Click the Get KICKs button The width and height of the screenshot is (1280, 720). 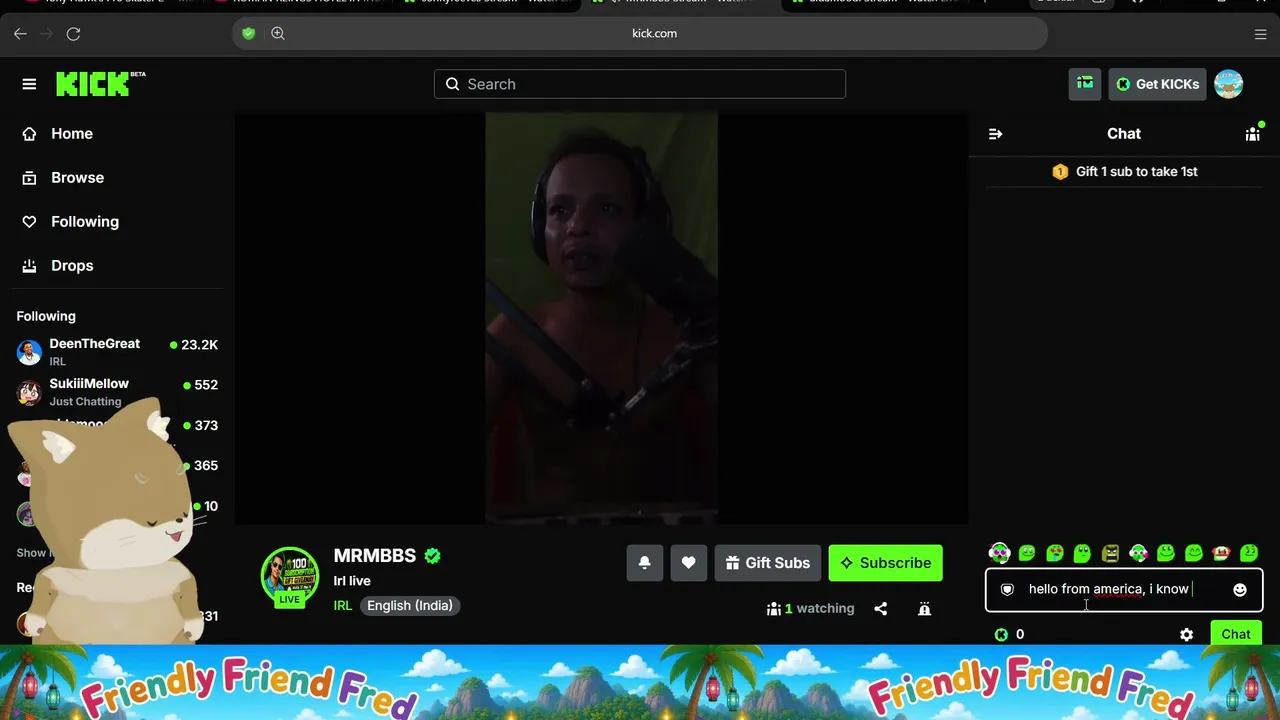tap(1157, 84)
